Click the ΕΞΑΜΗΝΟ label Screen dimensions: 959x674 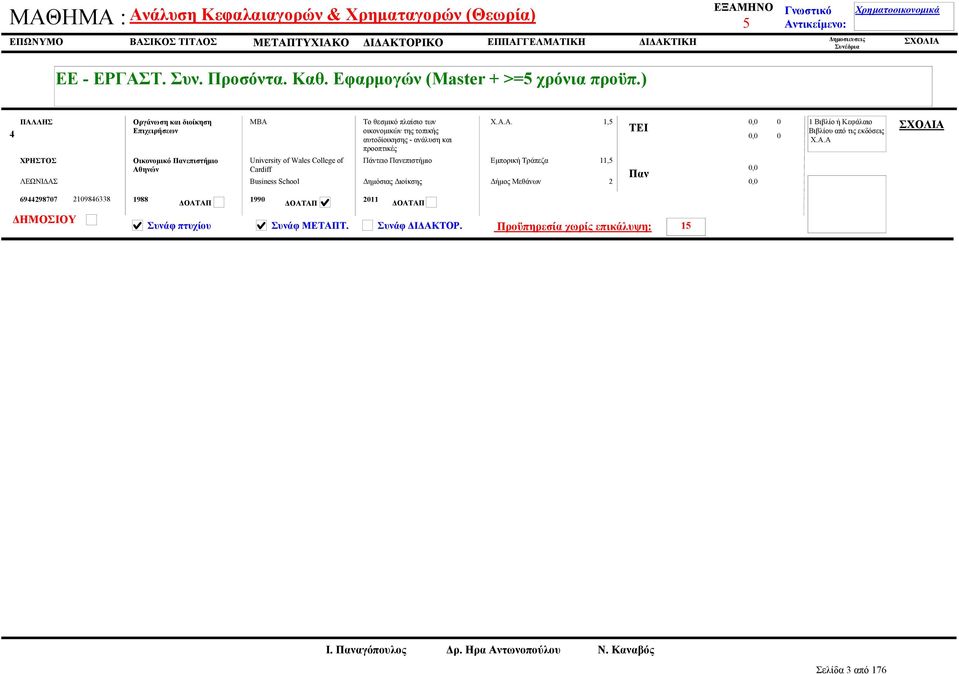744,7
